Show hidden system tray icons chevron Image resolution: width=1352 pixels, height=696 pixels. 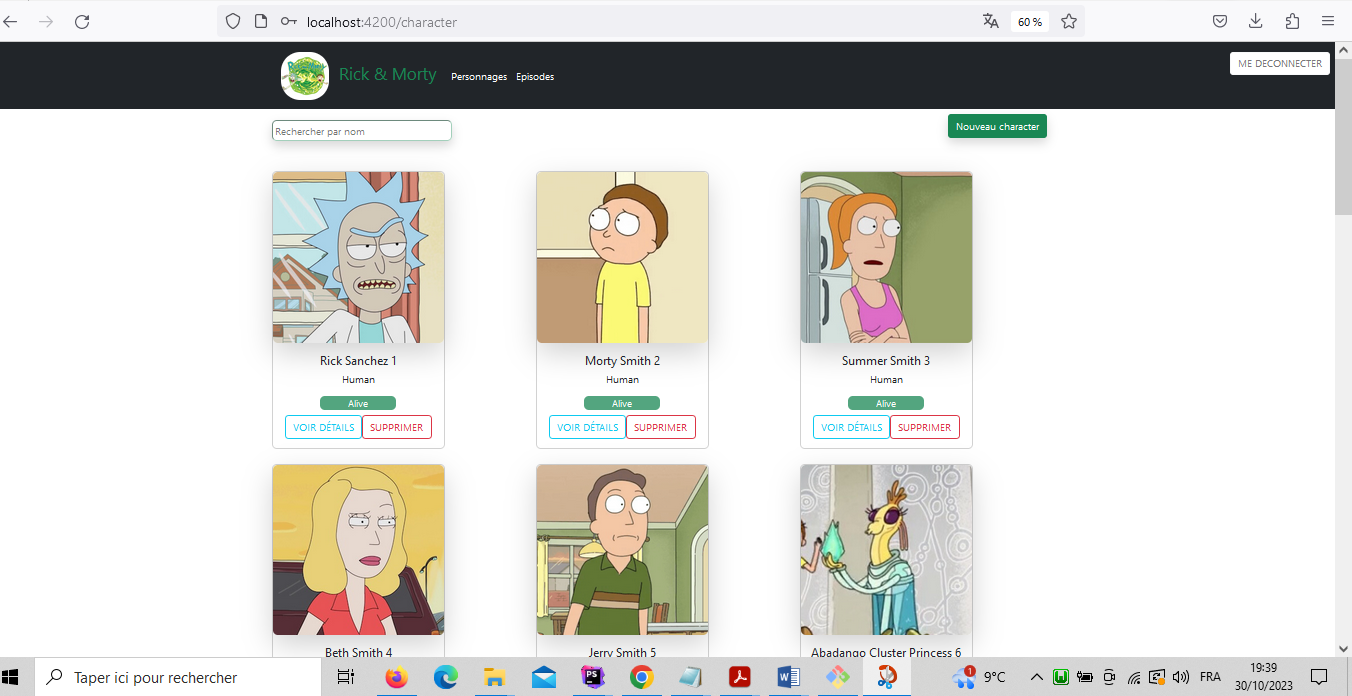tap(1037, 677)
